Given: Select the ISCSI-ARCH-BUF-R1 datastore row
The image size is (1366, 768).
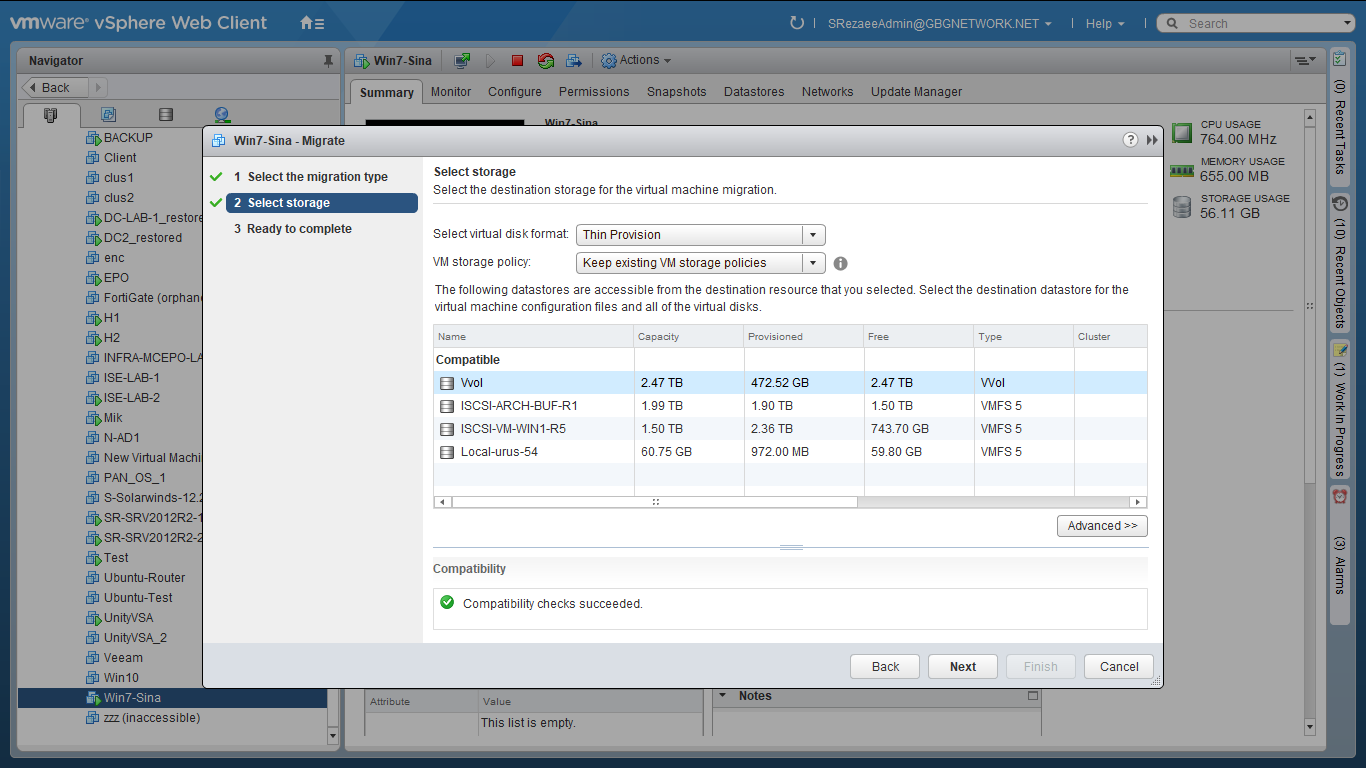Looking at the screenshot, I should click(790, 406).
